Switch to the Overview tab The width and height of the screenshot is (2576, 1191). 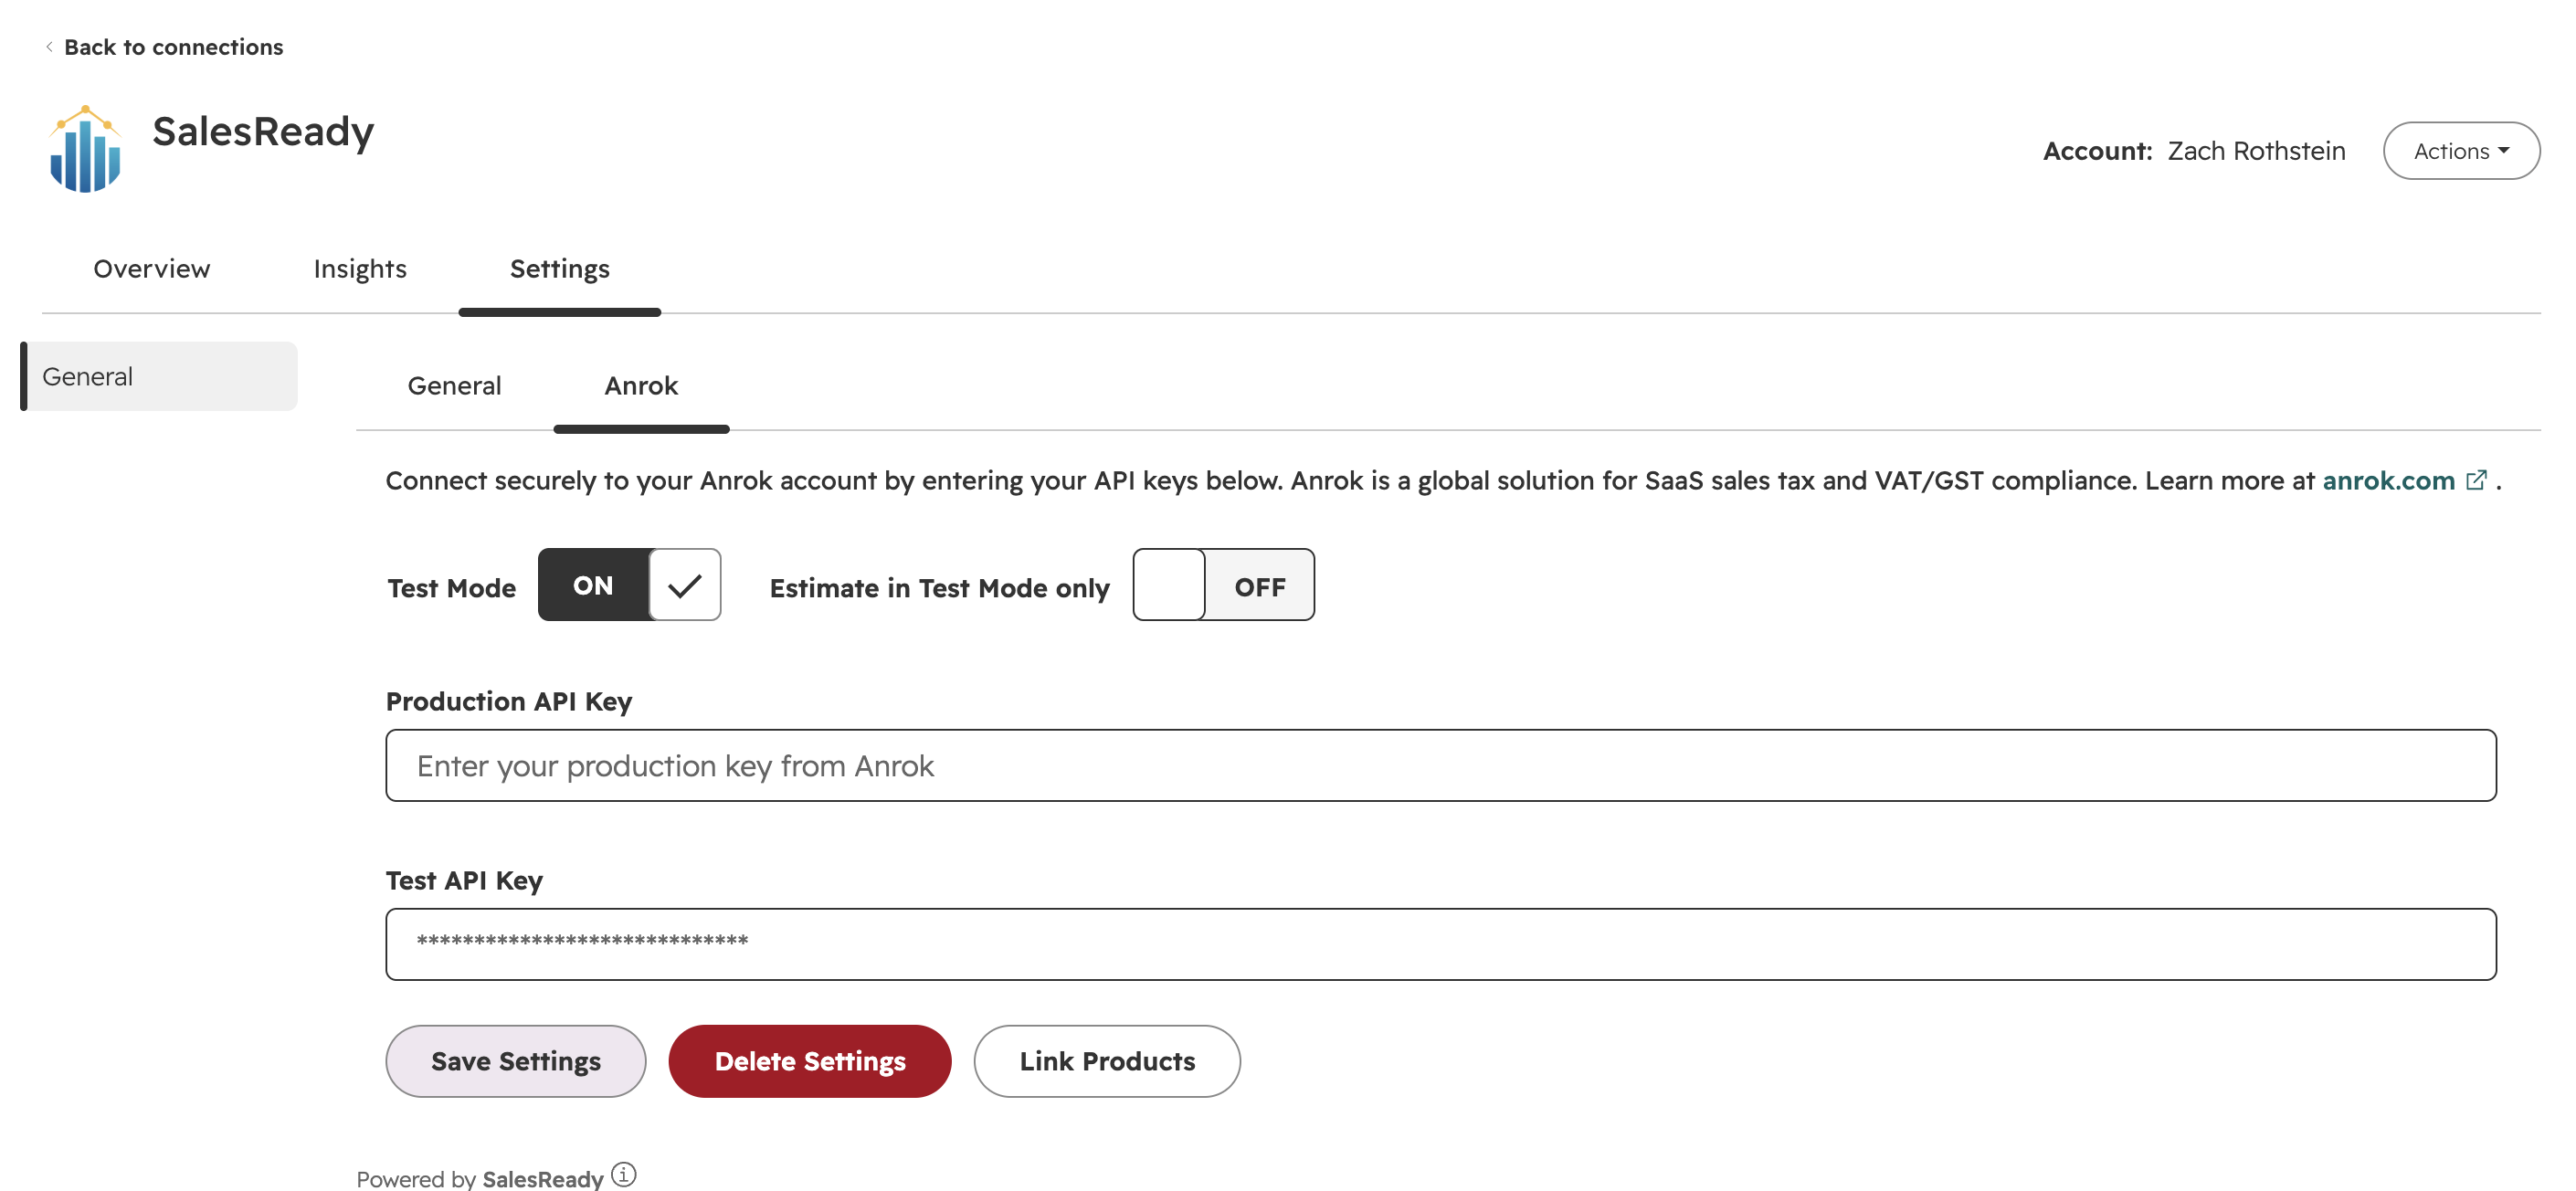coord(152,269)
